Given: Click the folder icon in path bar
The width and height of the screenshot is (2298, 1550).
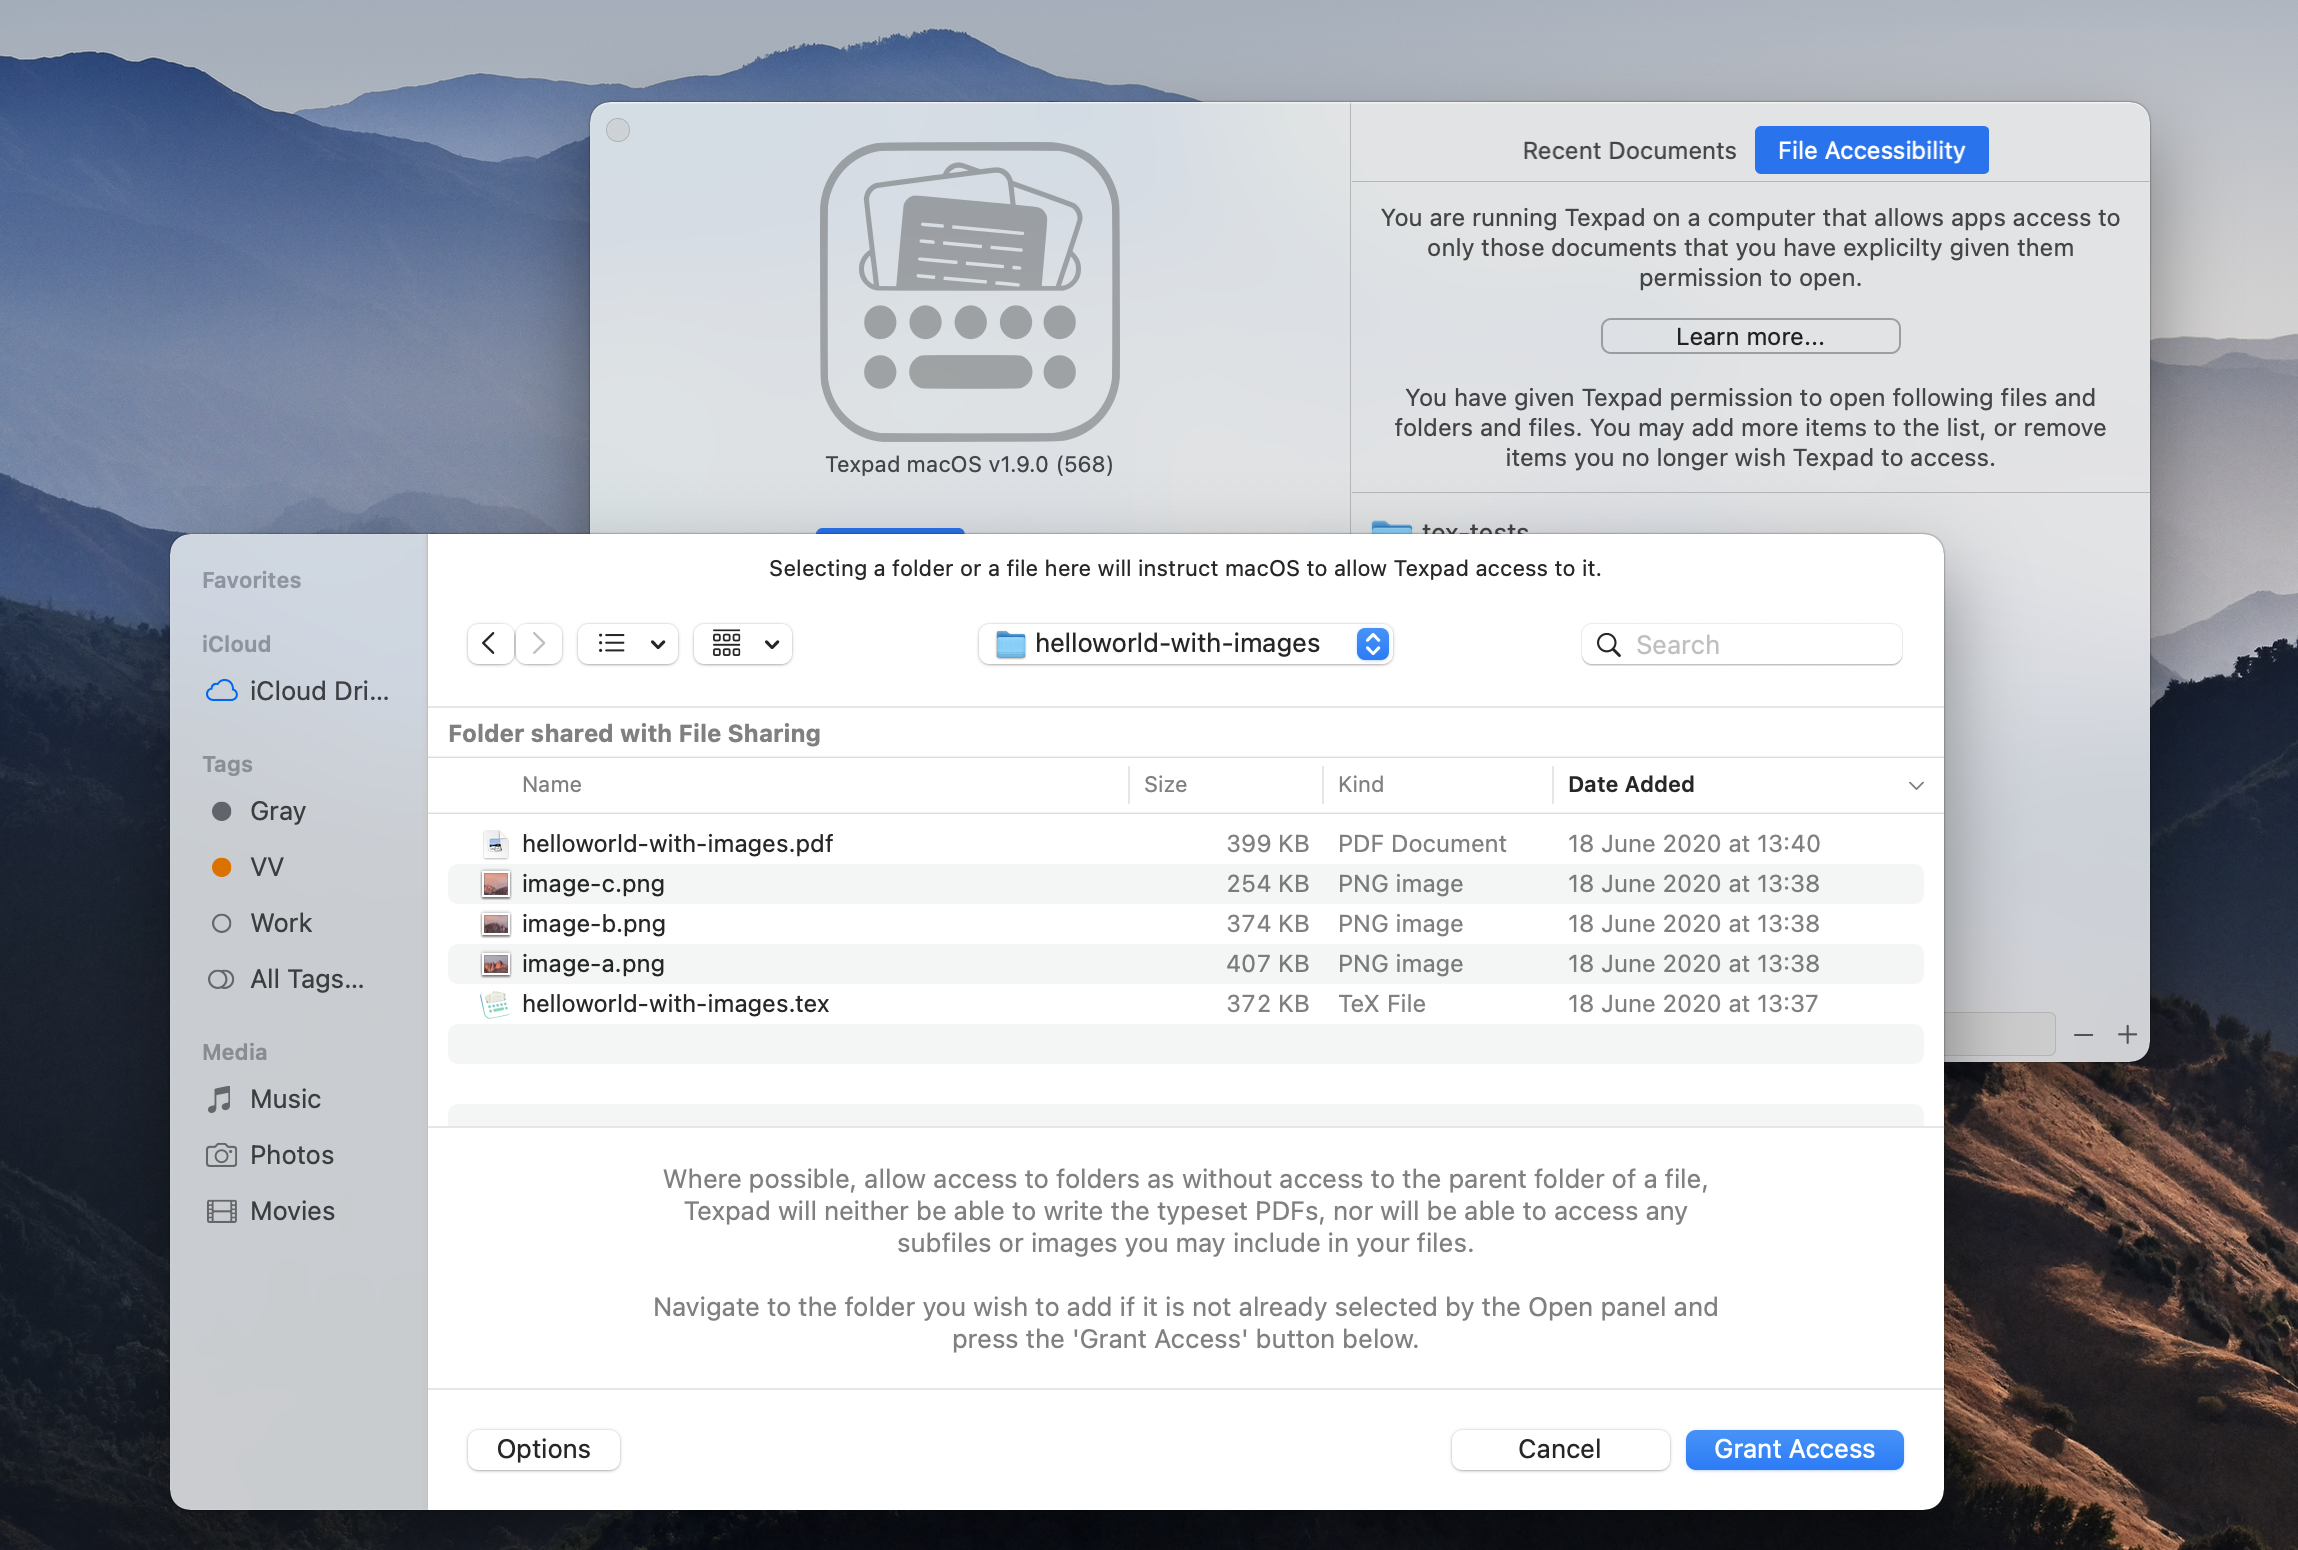Looking at the screenshot, I should 1008,642.
